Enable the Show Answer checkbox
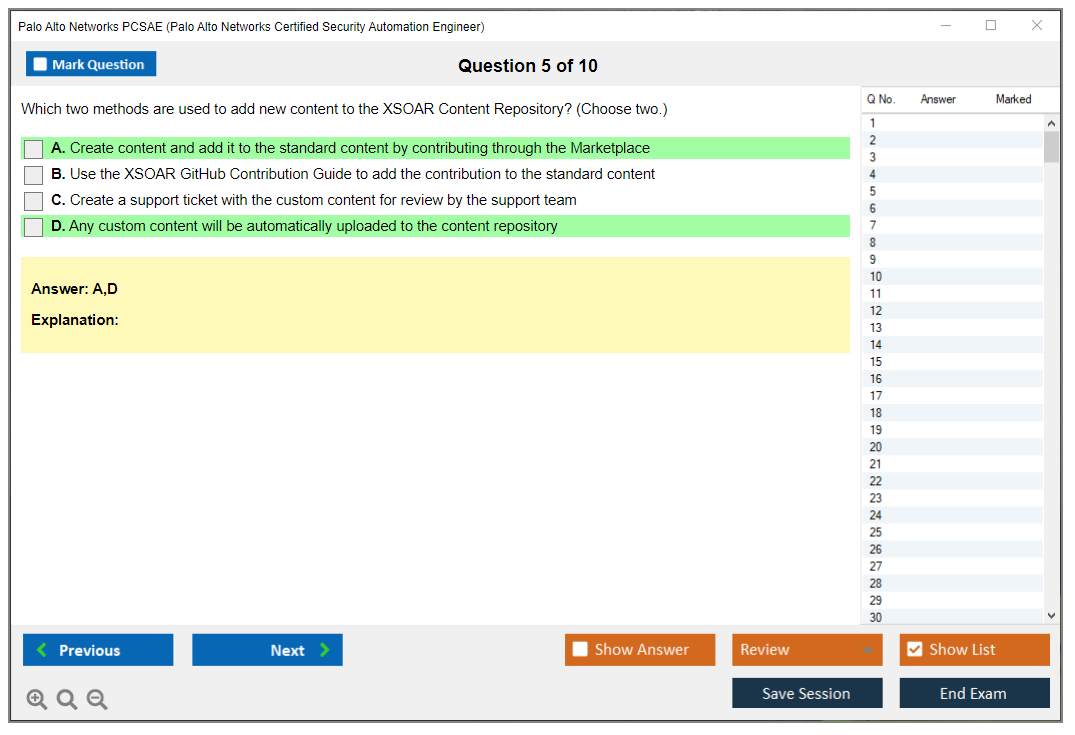 click(x=580, y=650)
